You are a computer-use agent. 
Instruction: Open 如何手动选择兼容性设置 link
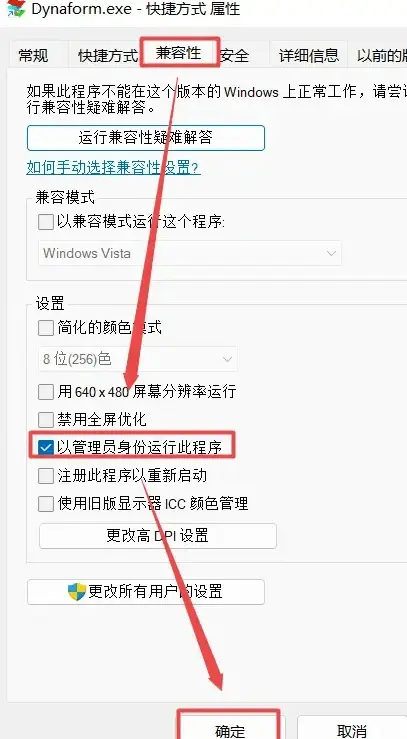coord(114,167)
